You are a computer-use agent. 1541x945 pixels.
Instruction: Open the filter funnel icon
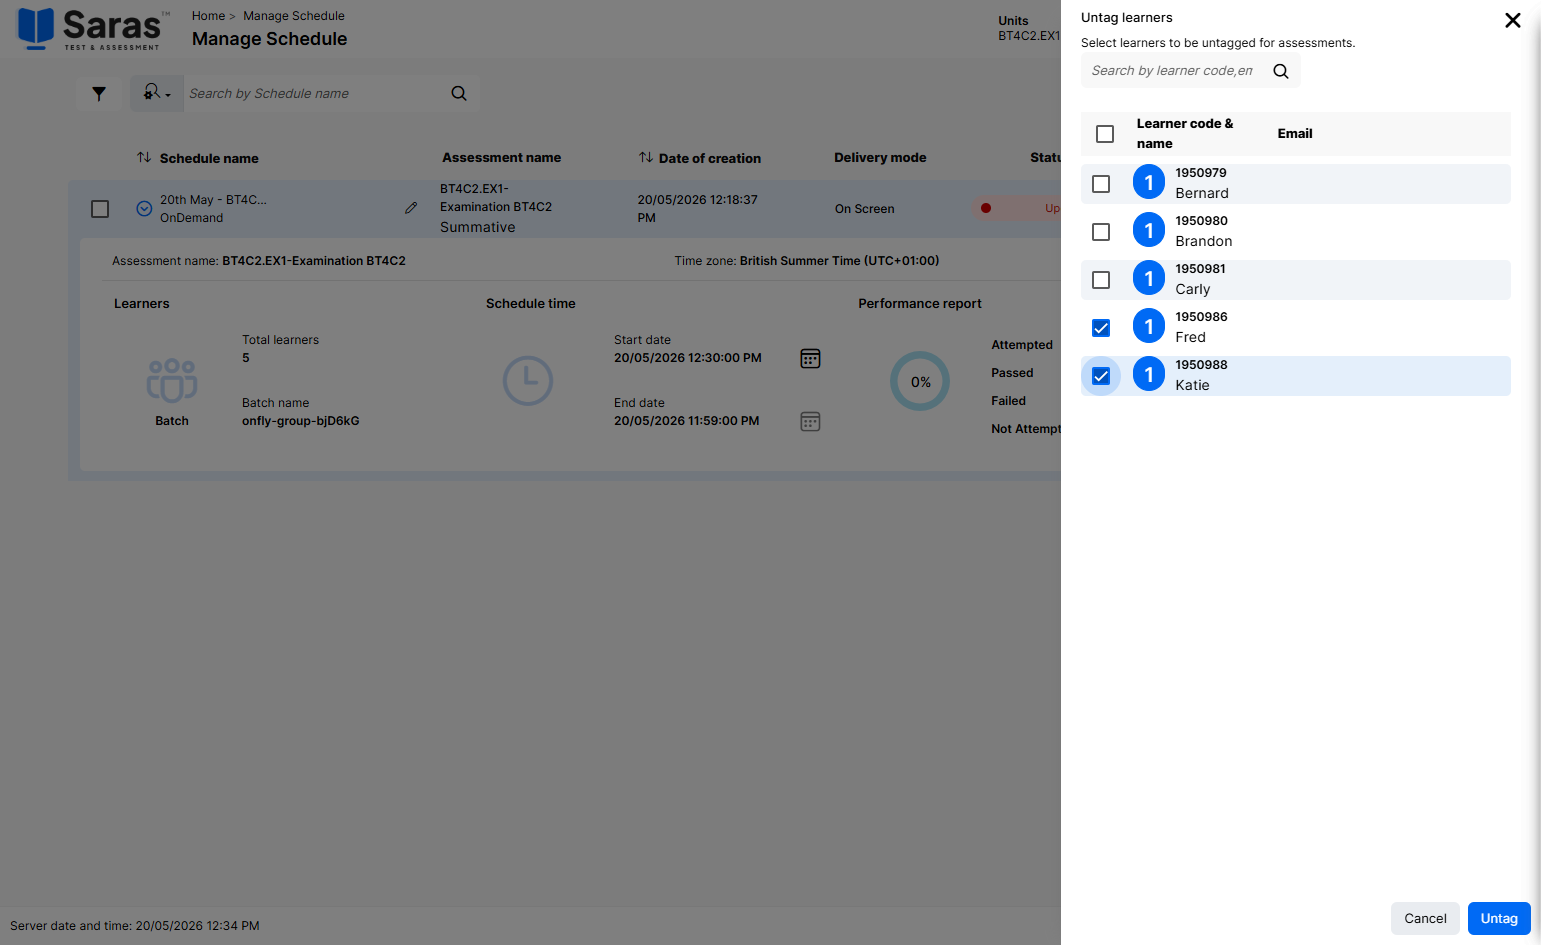tap(99, 93)
